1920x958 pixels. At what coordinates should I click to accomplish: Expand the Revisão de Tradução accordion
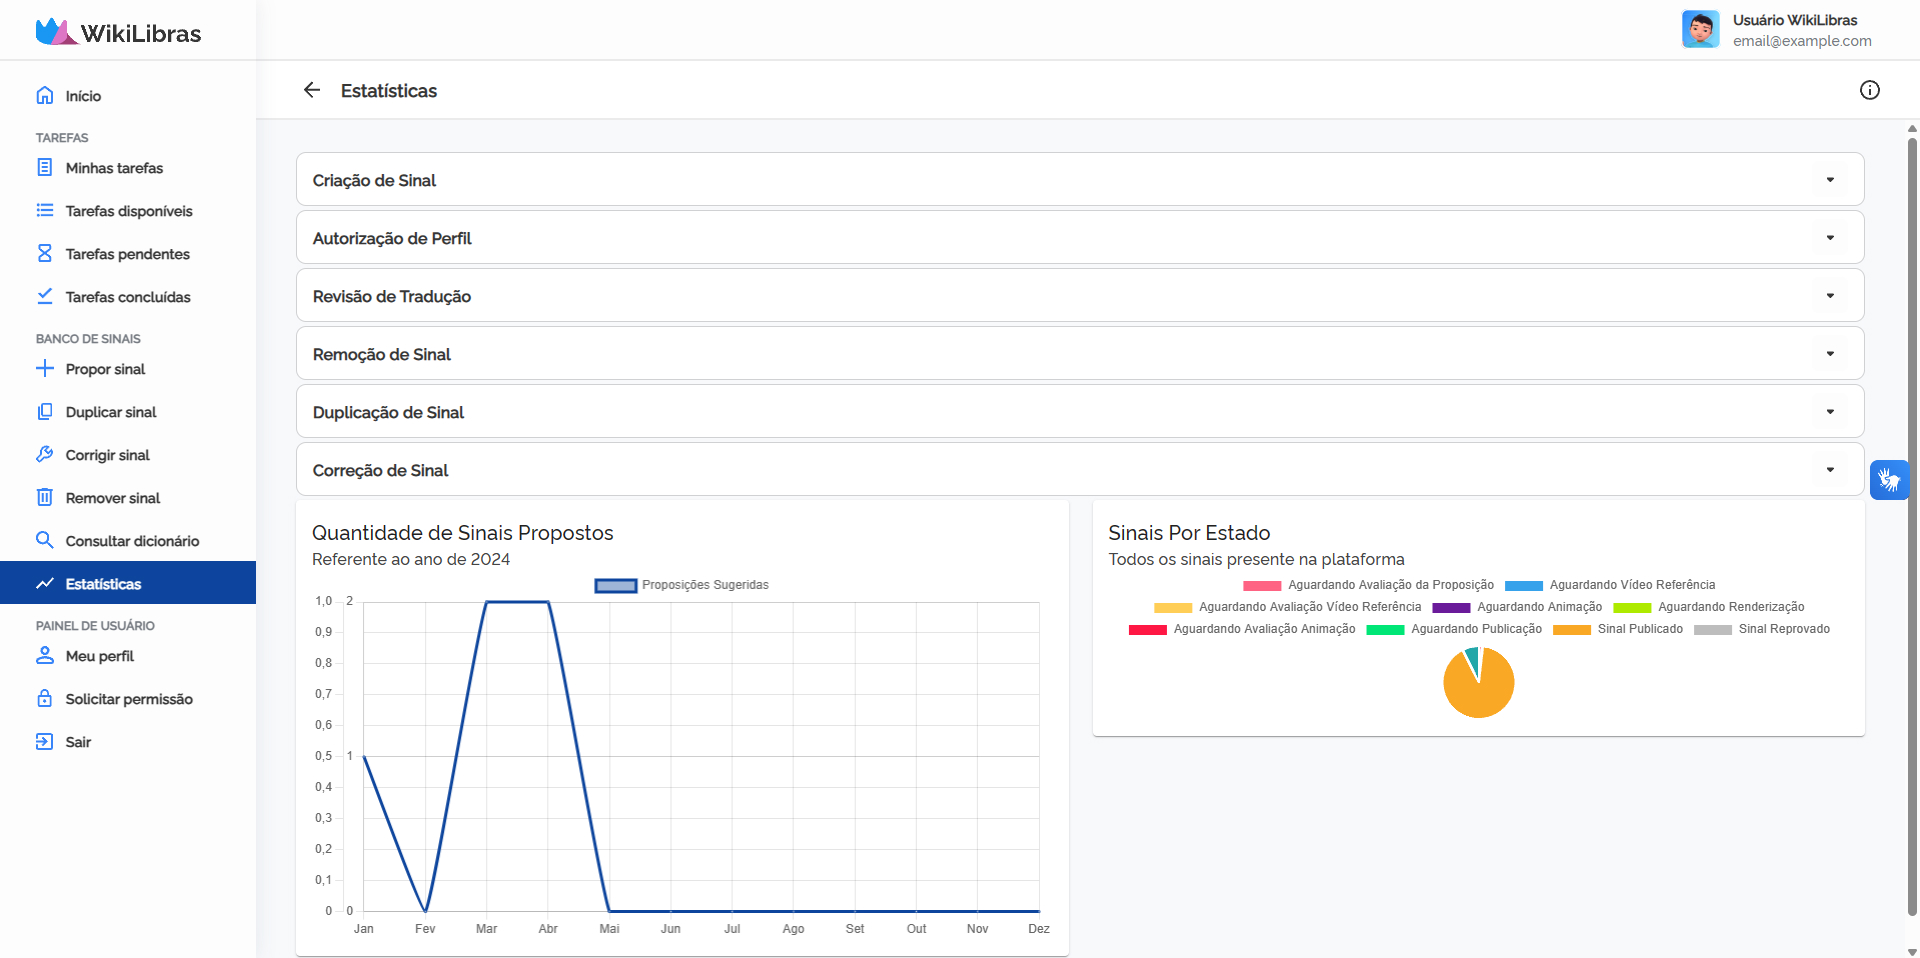pos(1079,296)
